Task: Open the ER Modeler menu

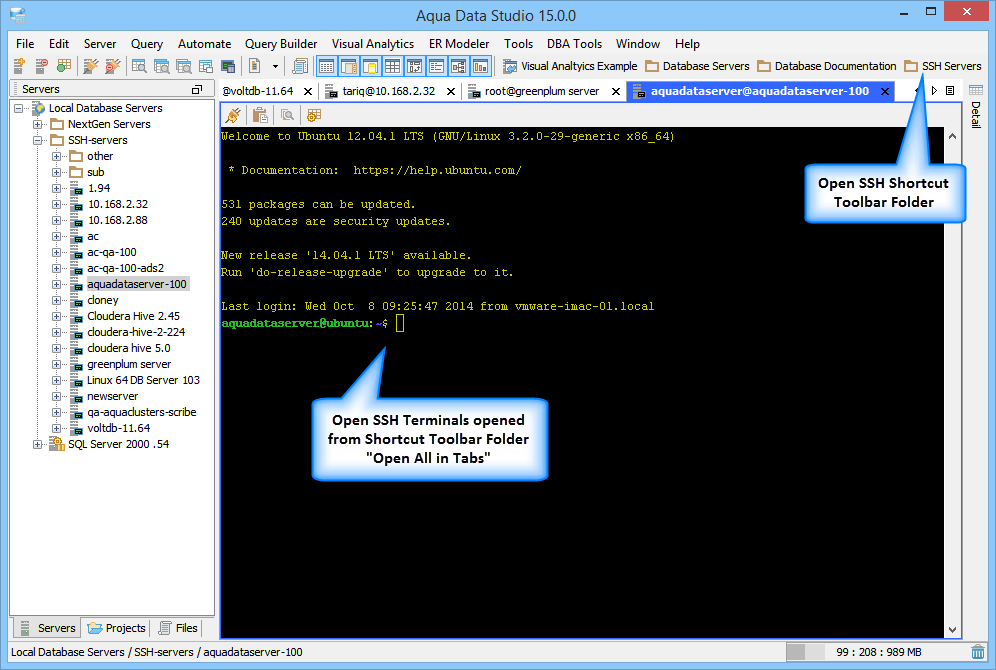Action: [x=459, y=44]
